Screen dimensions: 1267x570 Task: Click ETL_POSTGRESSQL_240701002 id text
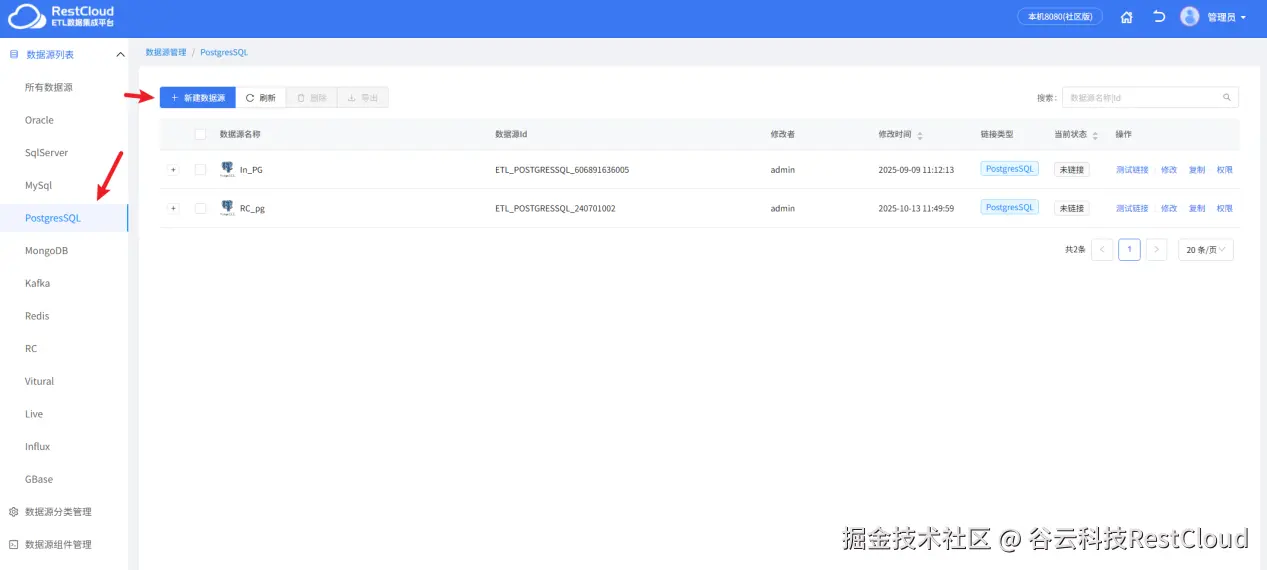pyautogui.click(x=555, y=208)
